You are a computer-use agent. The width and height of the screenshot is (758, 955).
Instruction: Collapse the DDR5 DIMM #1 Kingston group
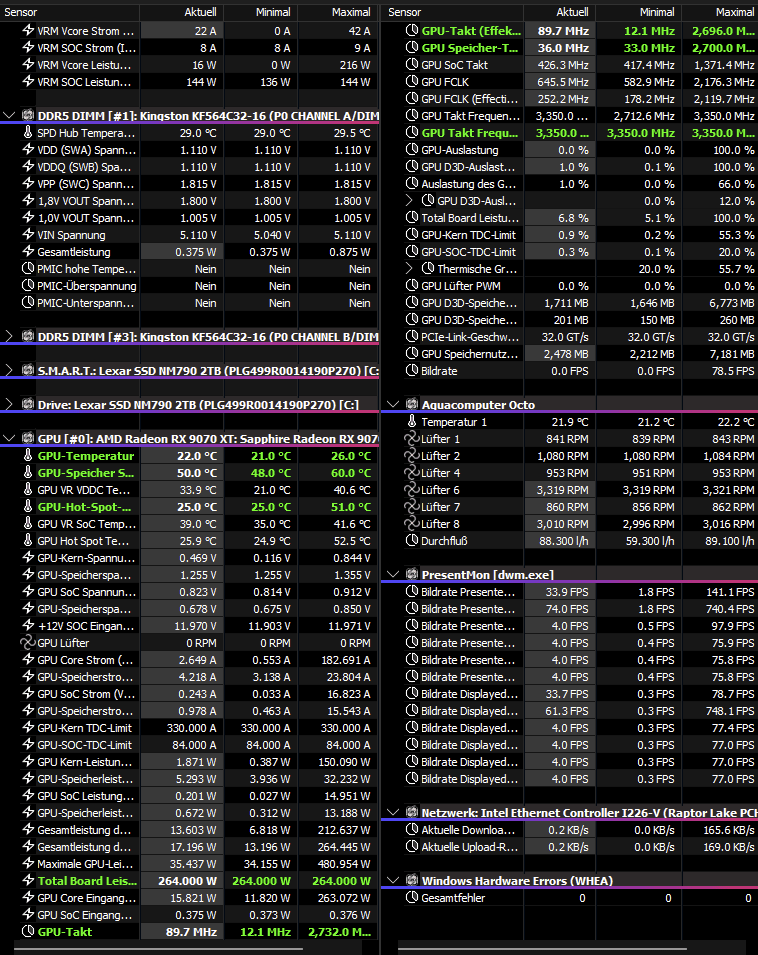[9, 116]
